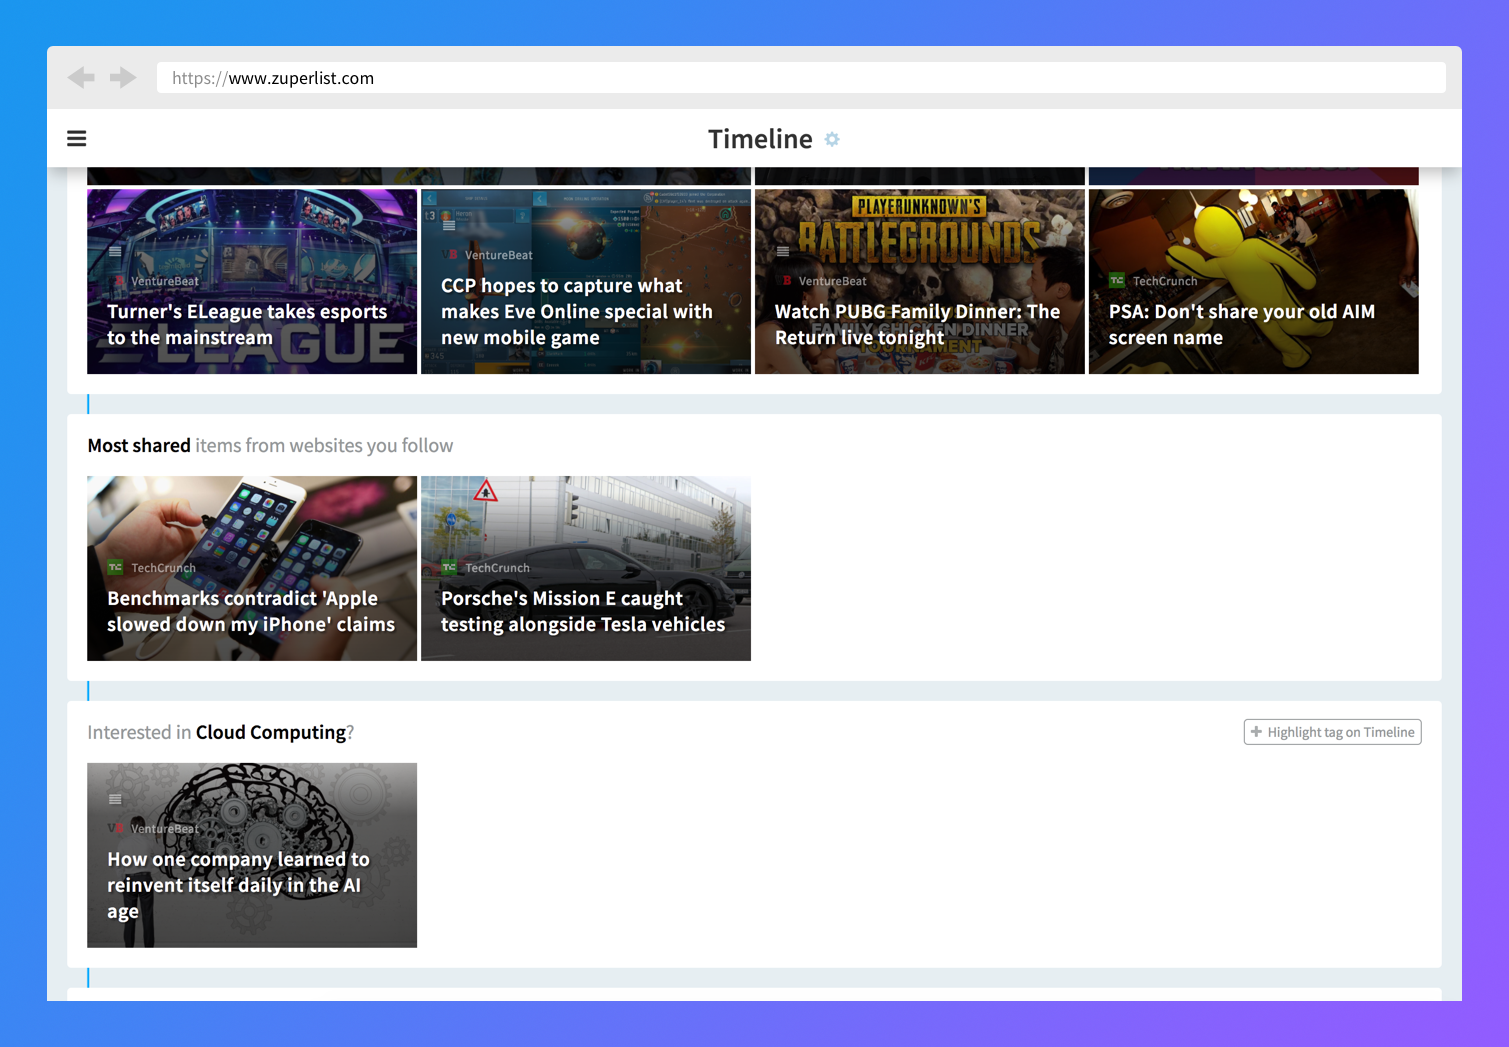Open card options icon on the ELeague card
The height and width of the screenshot is (1047, 1509).
[115, 251]
